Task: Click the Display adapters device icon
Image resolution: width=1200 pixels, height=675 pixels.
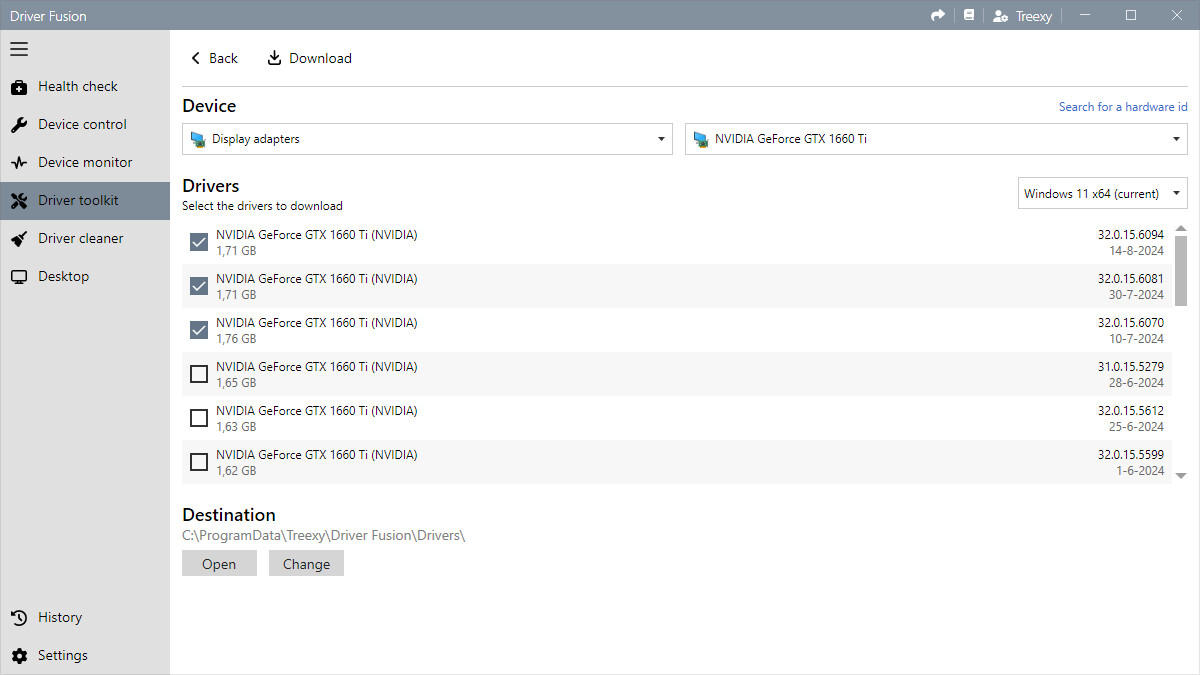Action: tap(198, 139)
